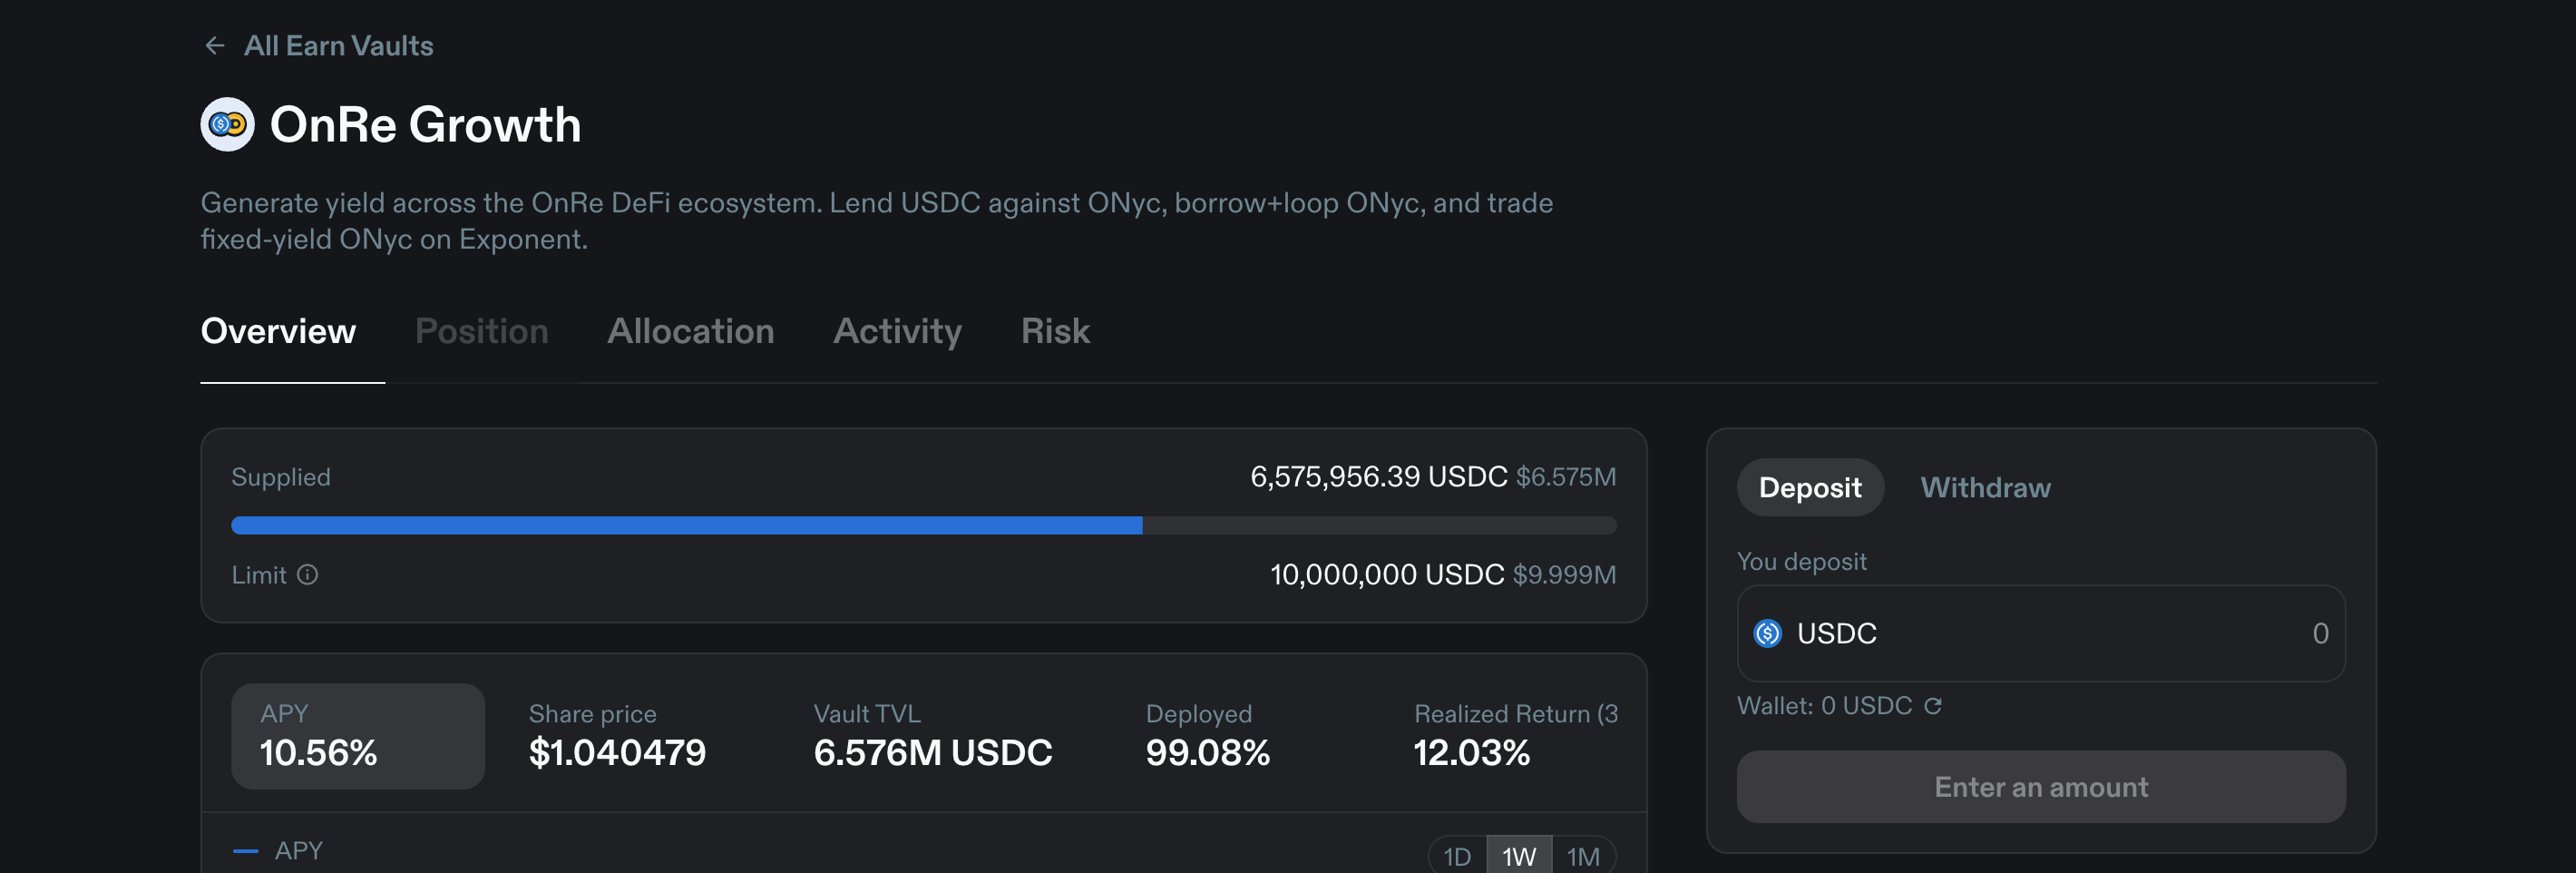Open the All Earn Vaults link
This screenshot has height=873, width=2576.
pos(338,46)
